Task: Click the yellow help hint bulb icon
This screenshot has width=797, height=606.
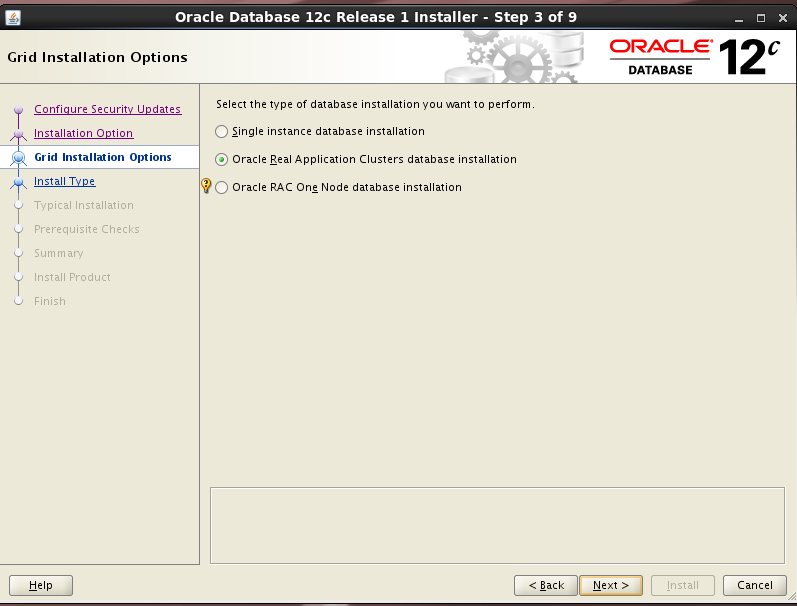Action: [x=206, y=185]
